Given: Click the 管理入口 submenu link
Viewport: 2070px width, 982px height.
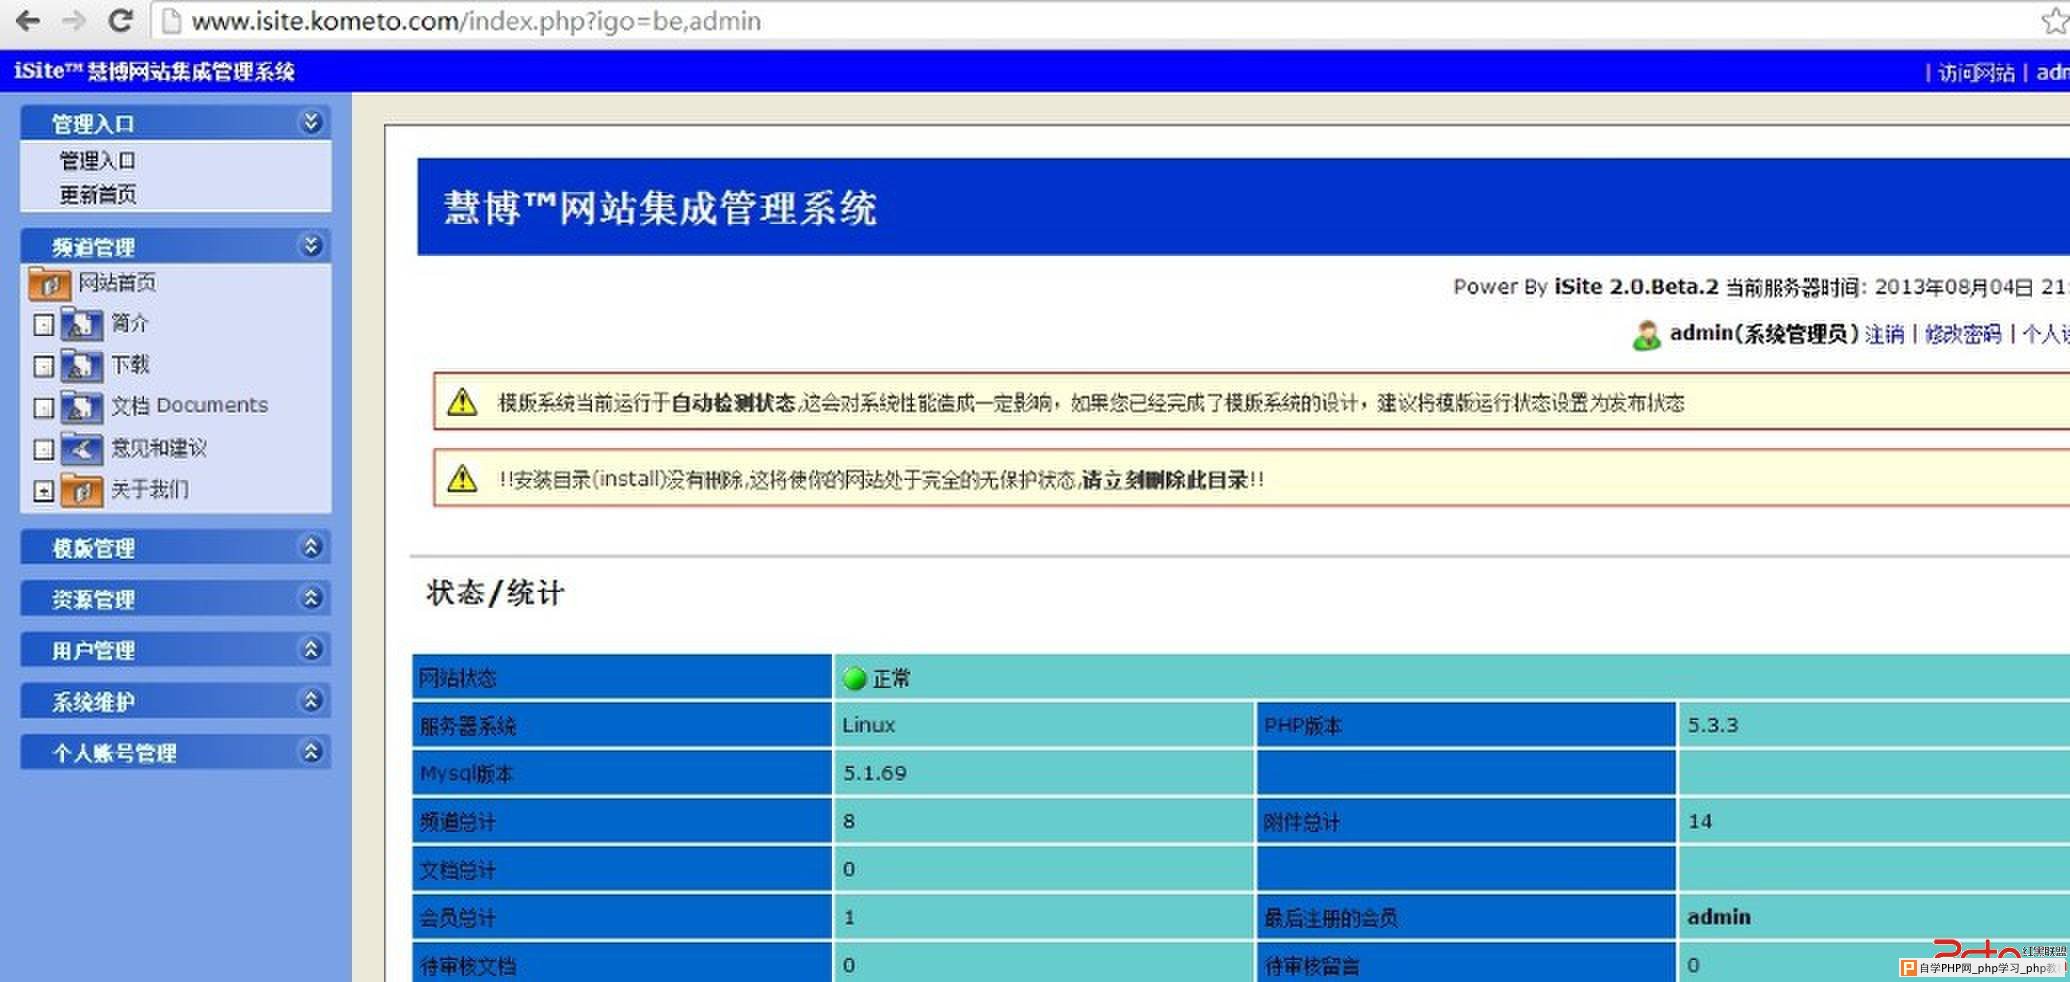Looking at the screenshot, I should 97,161.
